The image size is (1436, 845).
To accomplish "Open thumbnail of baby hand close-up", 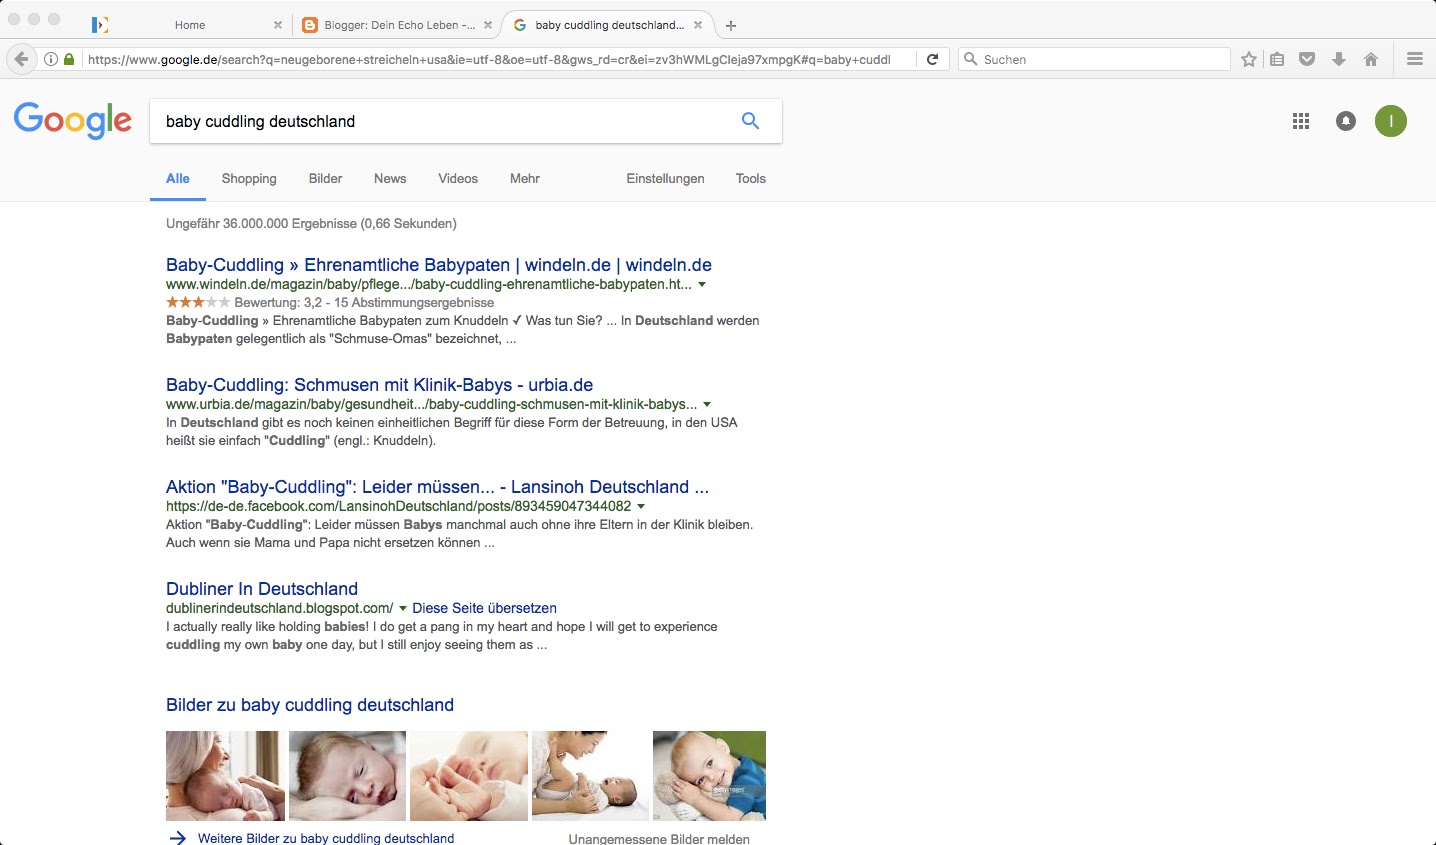I will coord(469,776).
